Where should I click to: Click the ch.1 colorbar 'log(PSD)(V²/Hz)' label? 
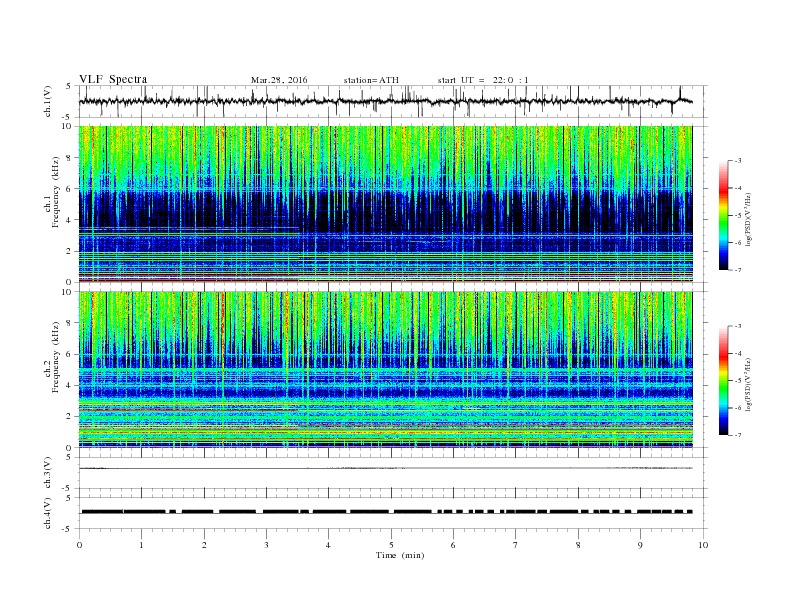(x=748, y=219)
